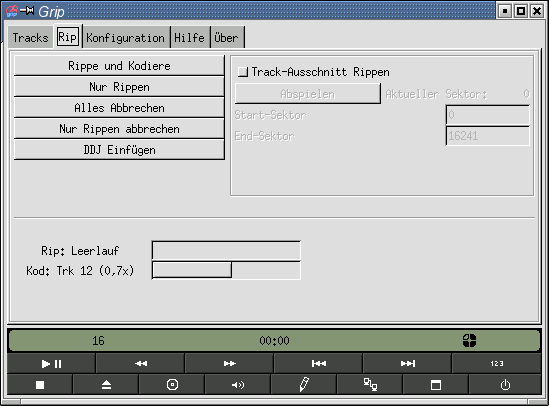Click the disc scan icon
This screenshot has width=549, height=406.
(172, 385)
